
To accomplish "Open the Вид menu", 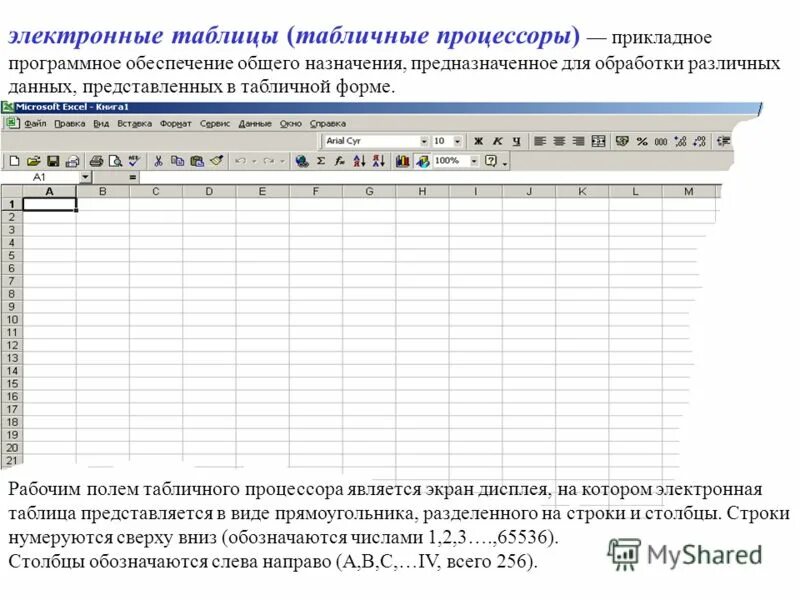I will coord(101,123).
